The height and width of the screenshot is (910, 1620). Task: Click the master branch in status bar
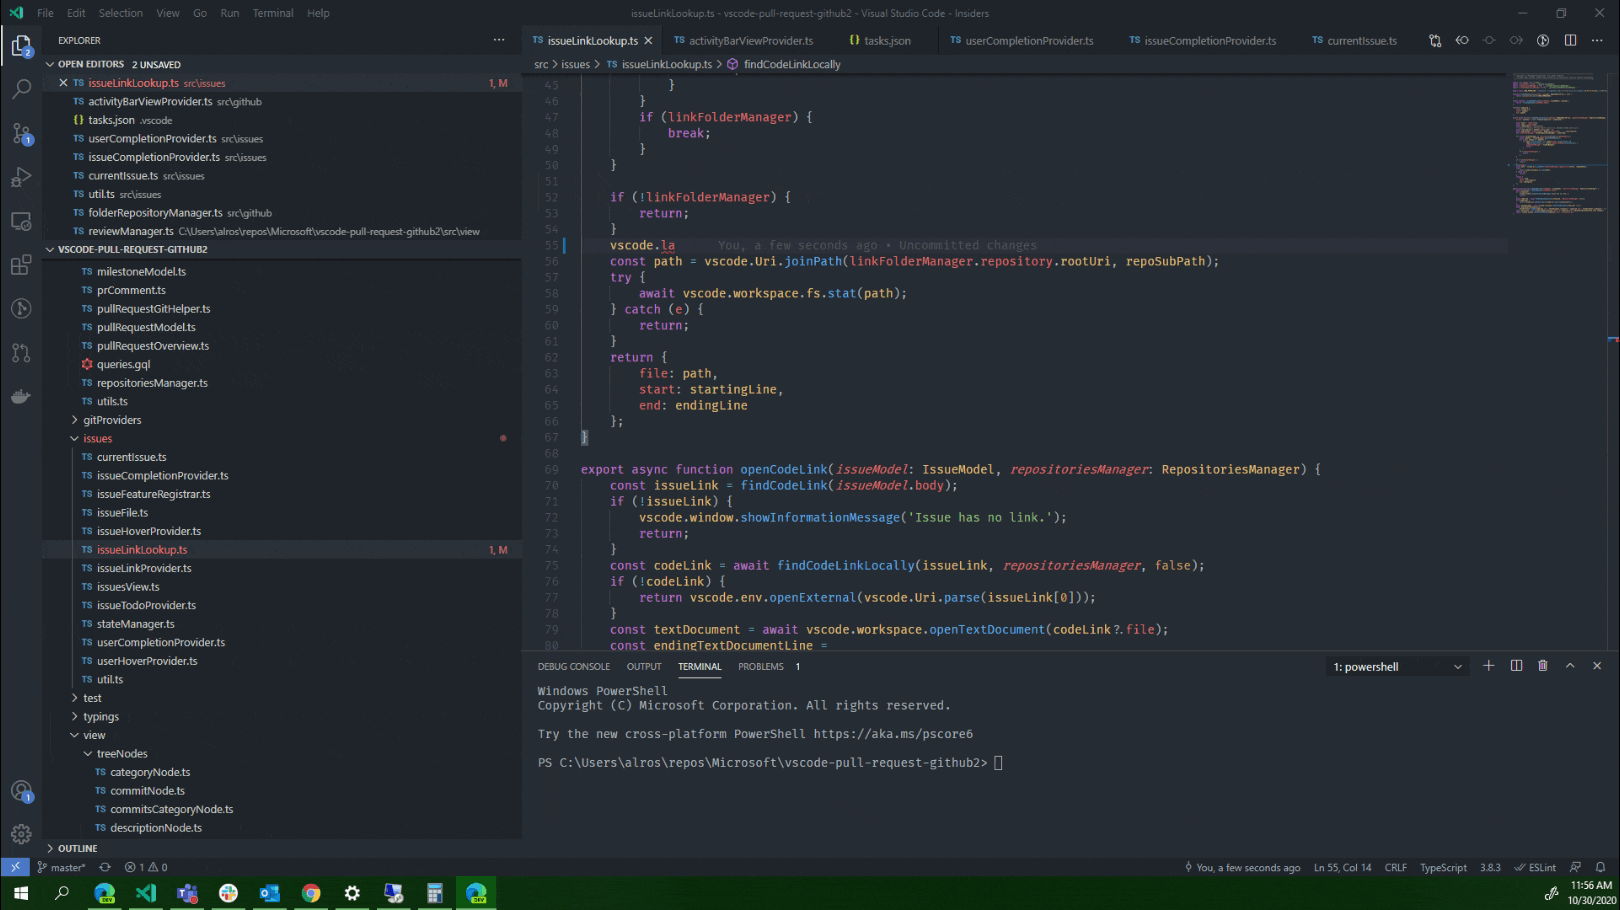(x=61, y=867)
